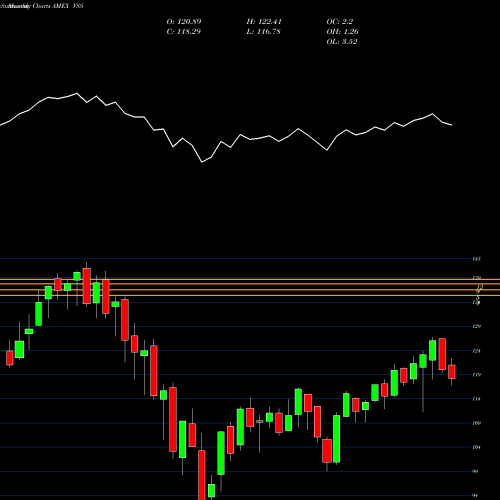Click the 'OC: 2.2' value
This screenshot has height=500, width=500.
click(340, 22)
